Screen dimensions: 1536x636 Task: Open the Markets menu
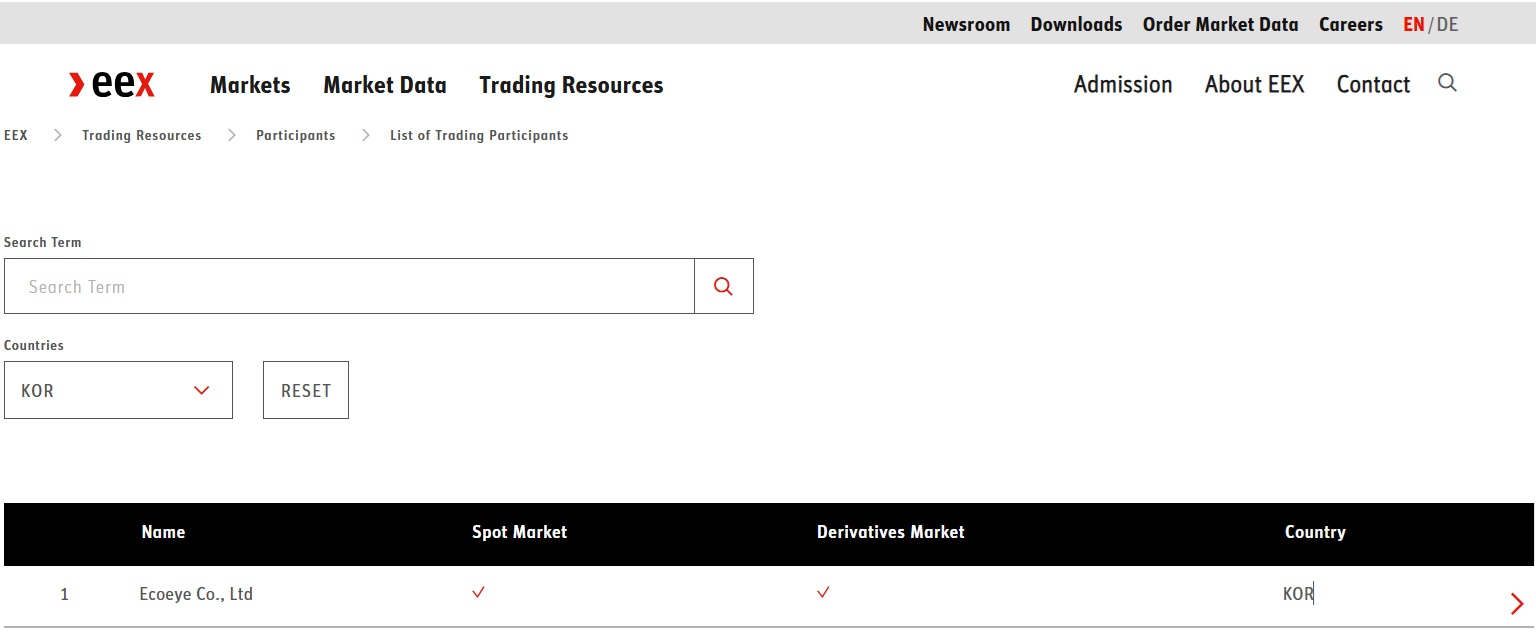(249, 85)
